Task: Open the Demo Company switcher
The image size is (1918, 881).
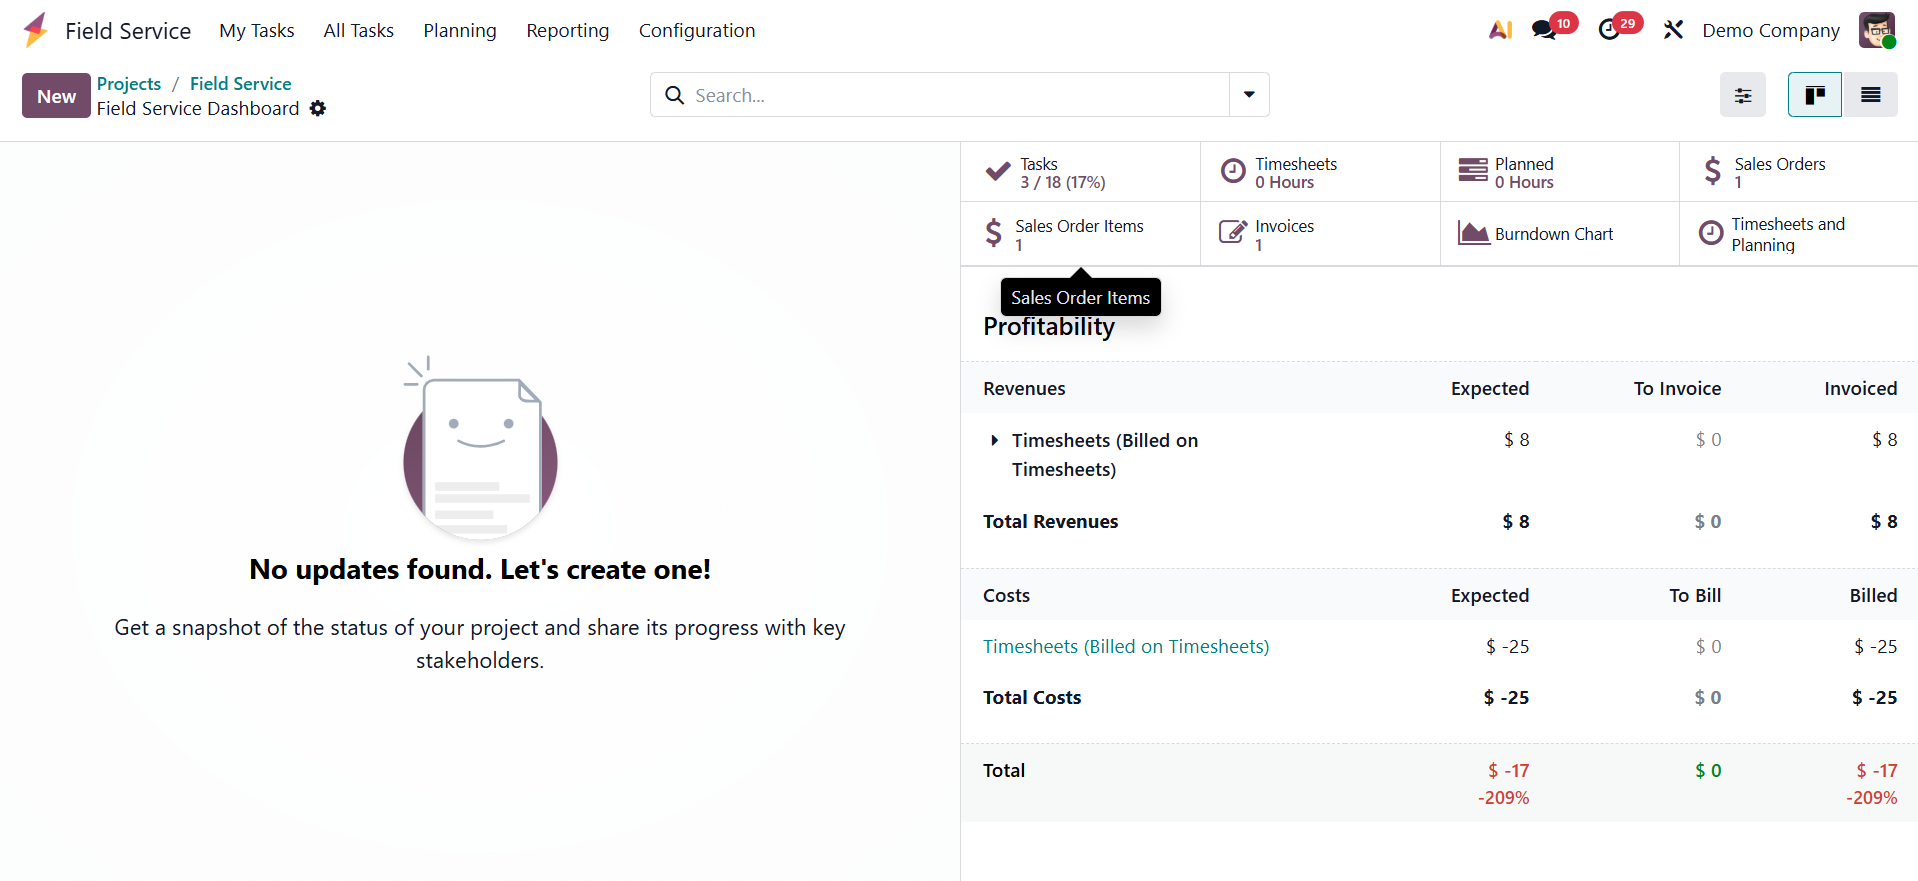Action: (x=1770, y=30)
